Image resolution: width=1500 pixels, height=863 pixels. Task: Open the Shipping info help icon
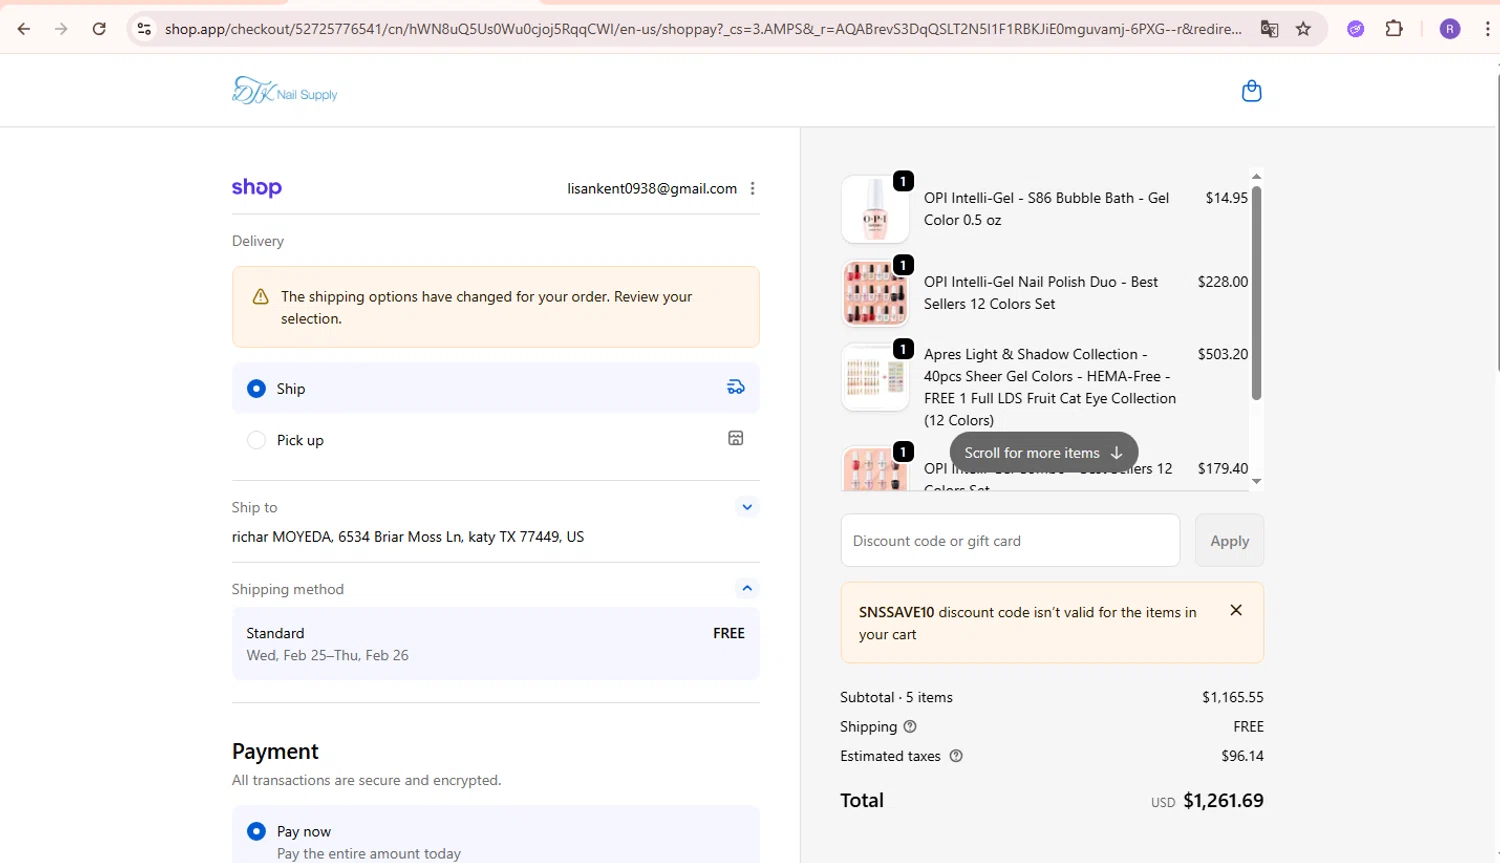(910, 727)
